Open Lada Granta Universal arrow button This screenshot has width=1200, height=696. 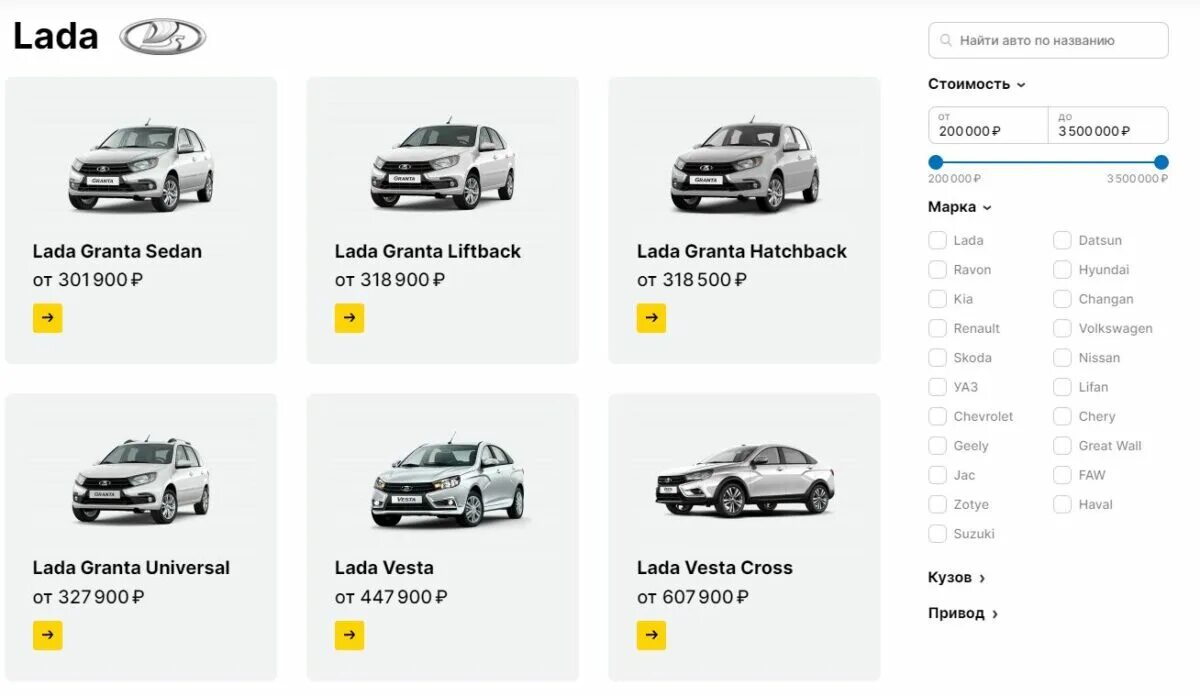pyautogui.click(x=48, y=635)
